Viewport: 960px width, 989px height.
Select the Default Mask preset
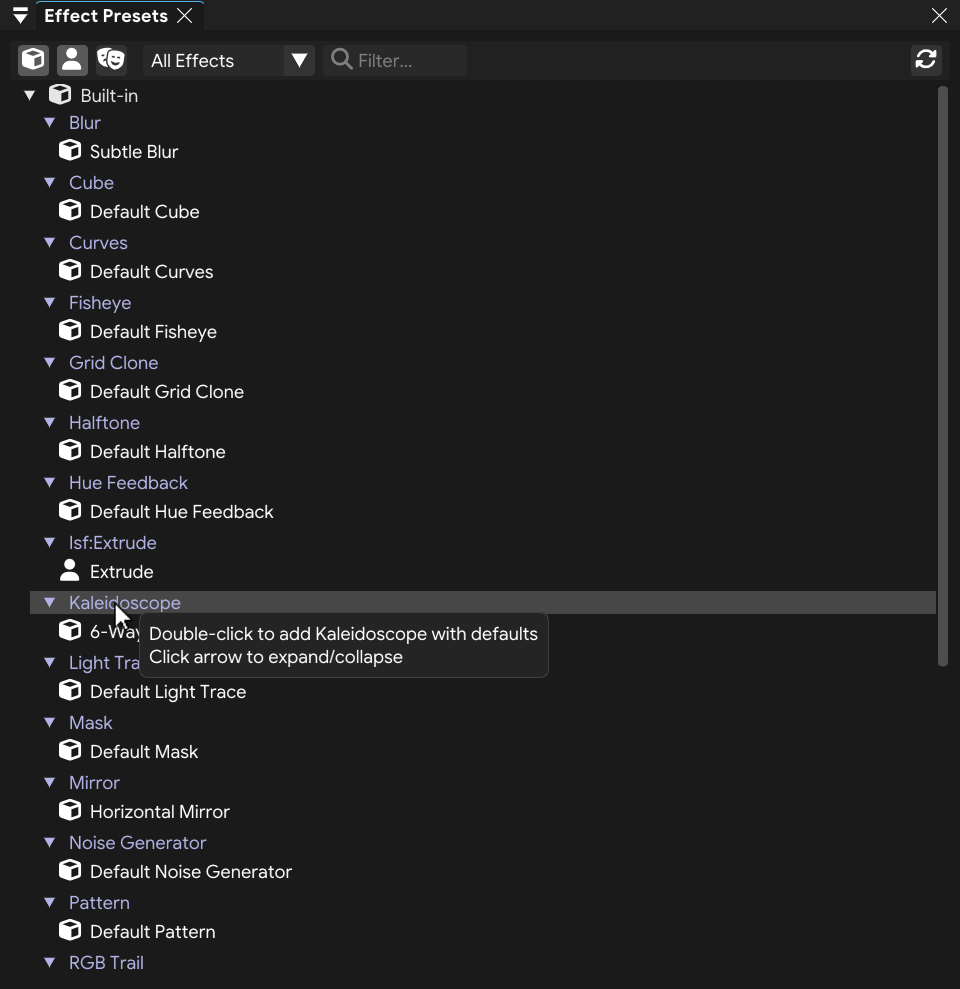point(144,752)
